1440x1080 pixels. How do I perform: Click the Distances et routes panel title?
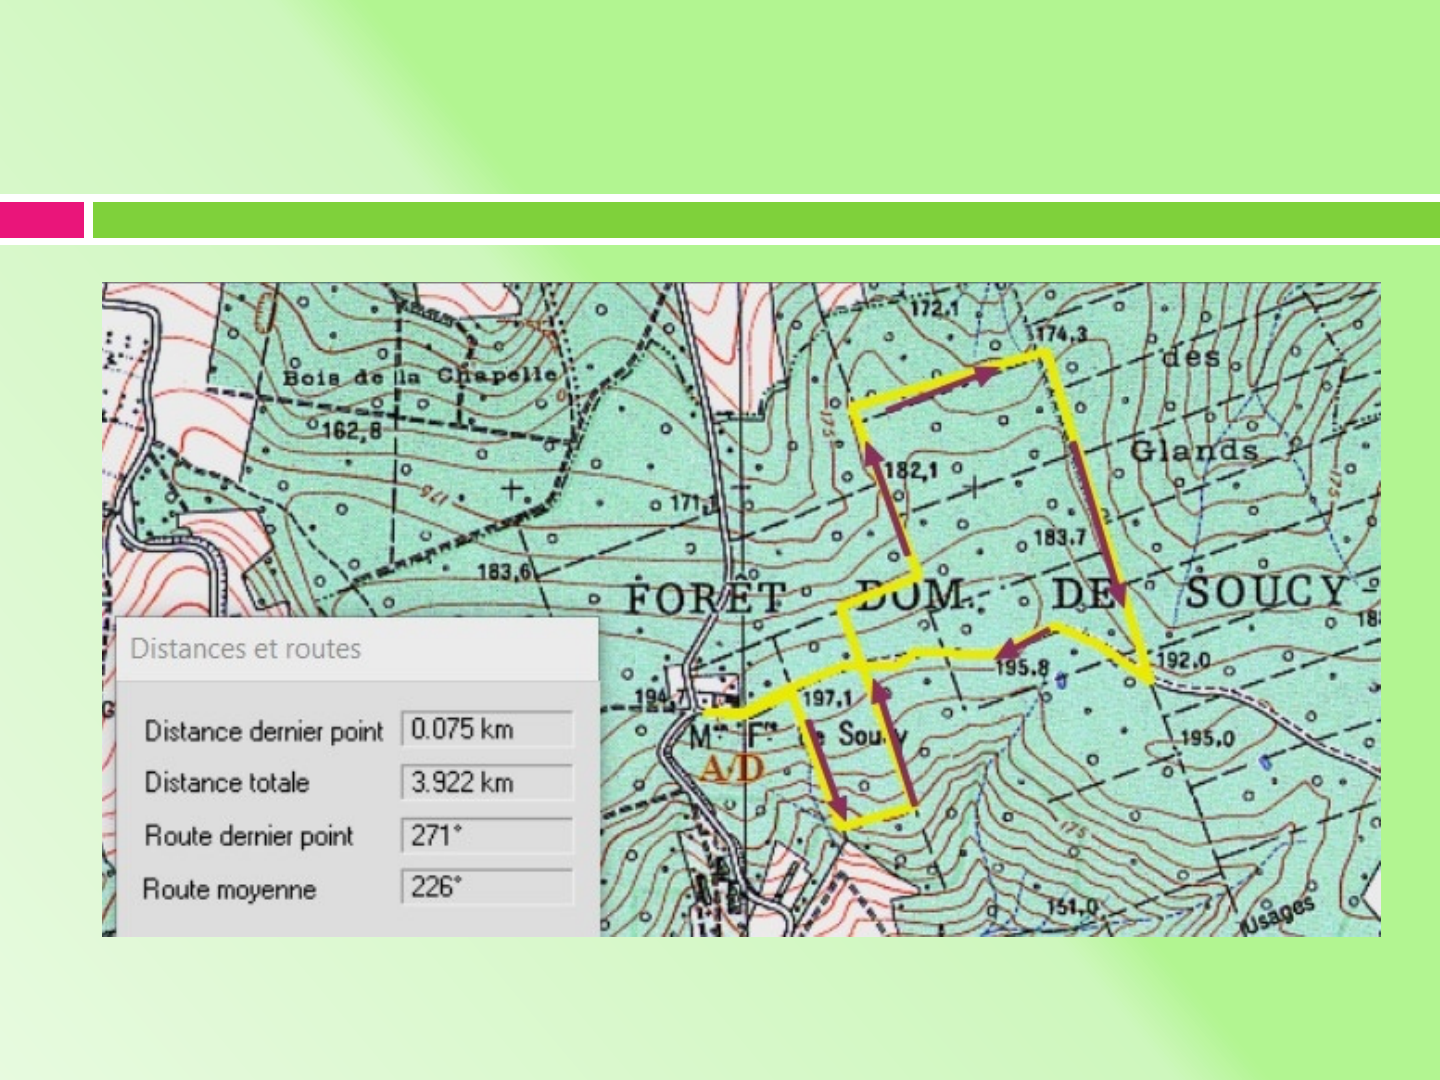tap(246, 649)
